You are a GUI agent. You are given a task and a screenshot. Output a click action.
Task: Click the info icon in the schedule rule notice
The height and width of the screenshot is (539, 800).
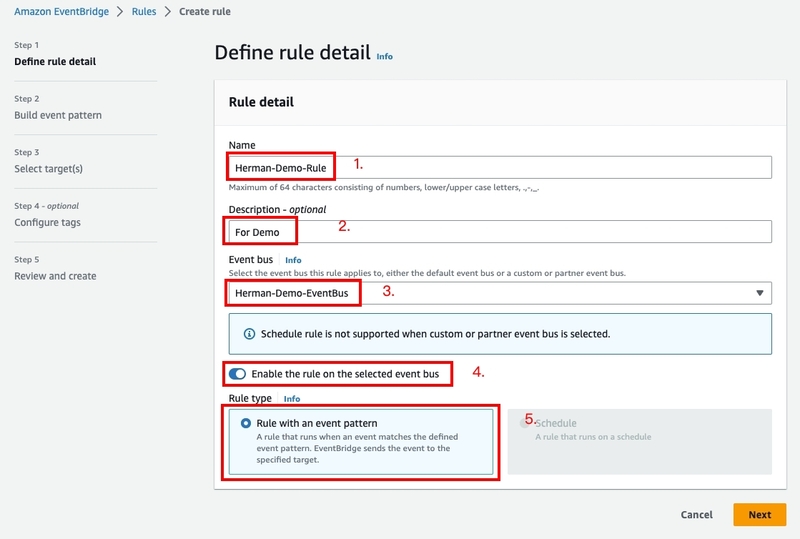click(249, 334)
